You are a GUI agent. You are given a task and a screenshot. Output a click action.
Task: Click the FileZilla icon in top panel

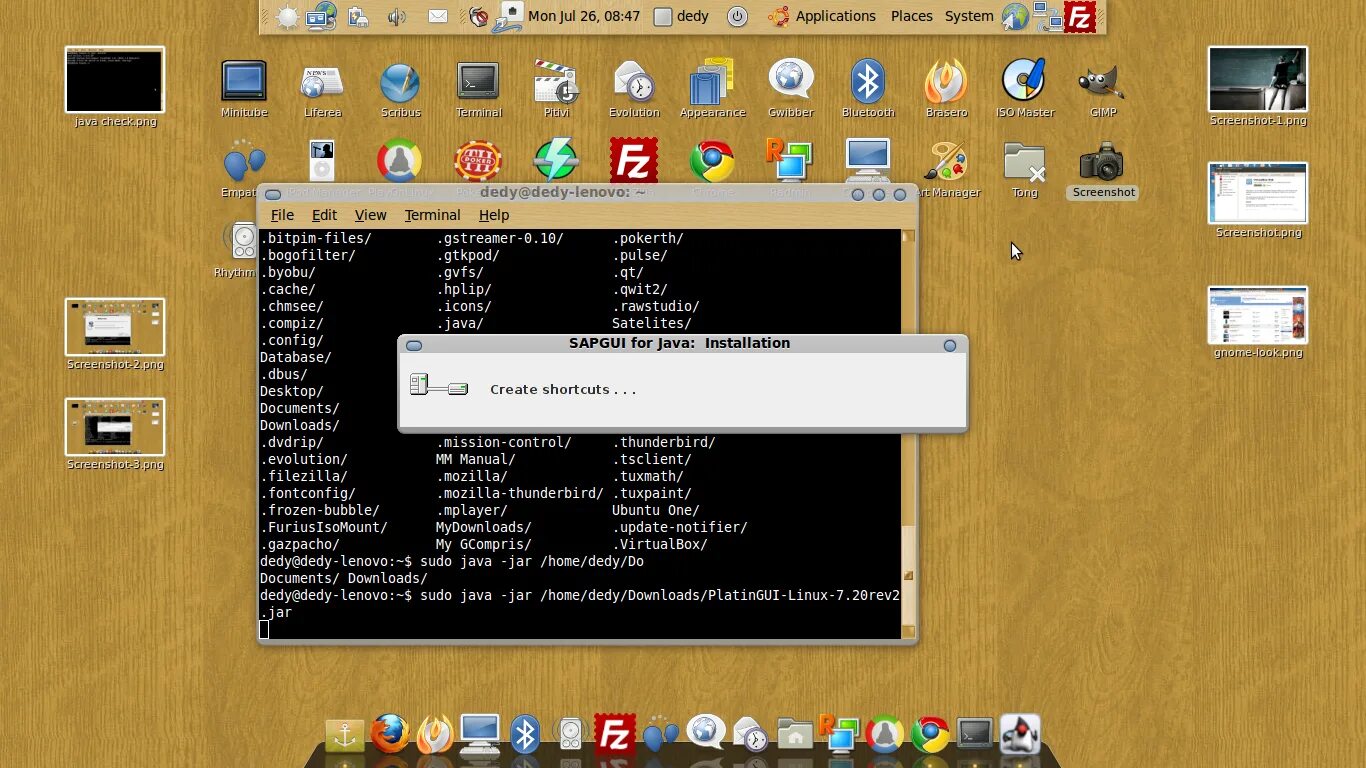pos(1080,17)
